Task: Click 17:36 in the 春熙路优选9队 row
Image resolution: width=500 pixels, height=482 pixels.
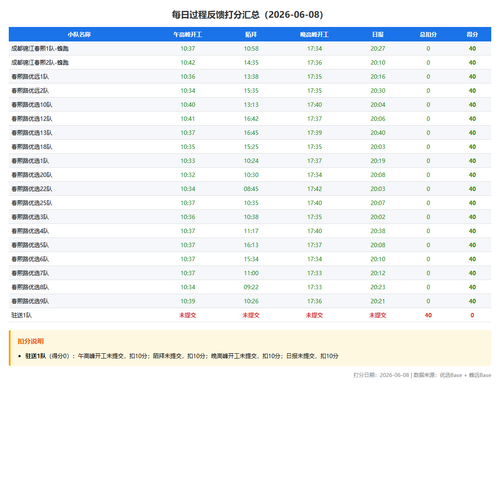Action: 314,301
